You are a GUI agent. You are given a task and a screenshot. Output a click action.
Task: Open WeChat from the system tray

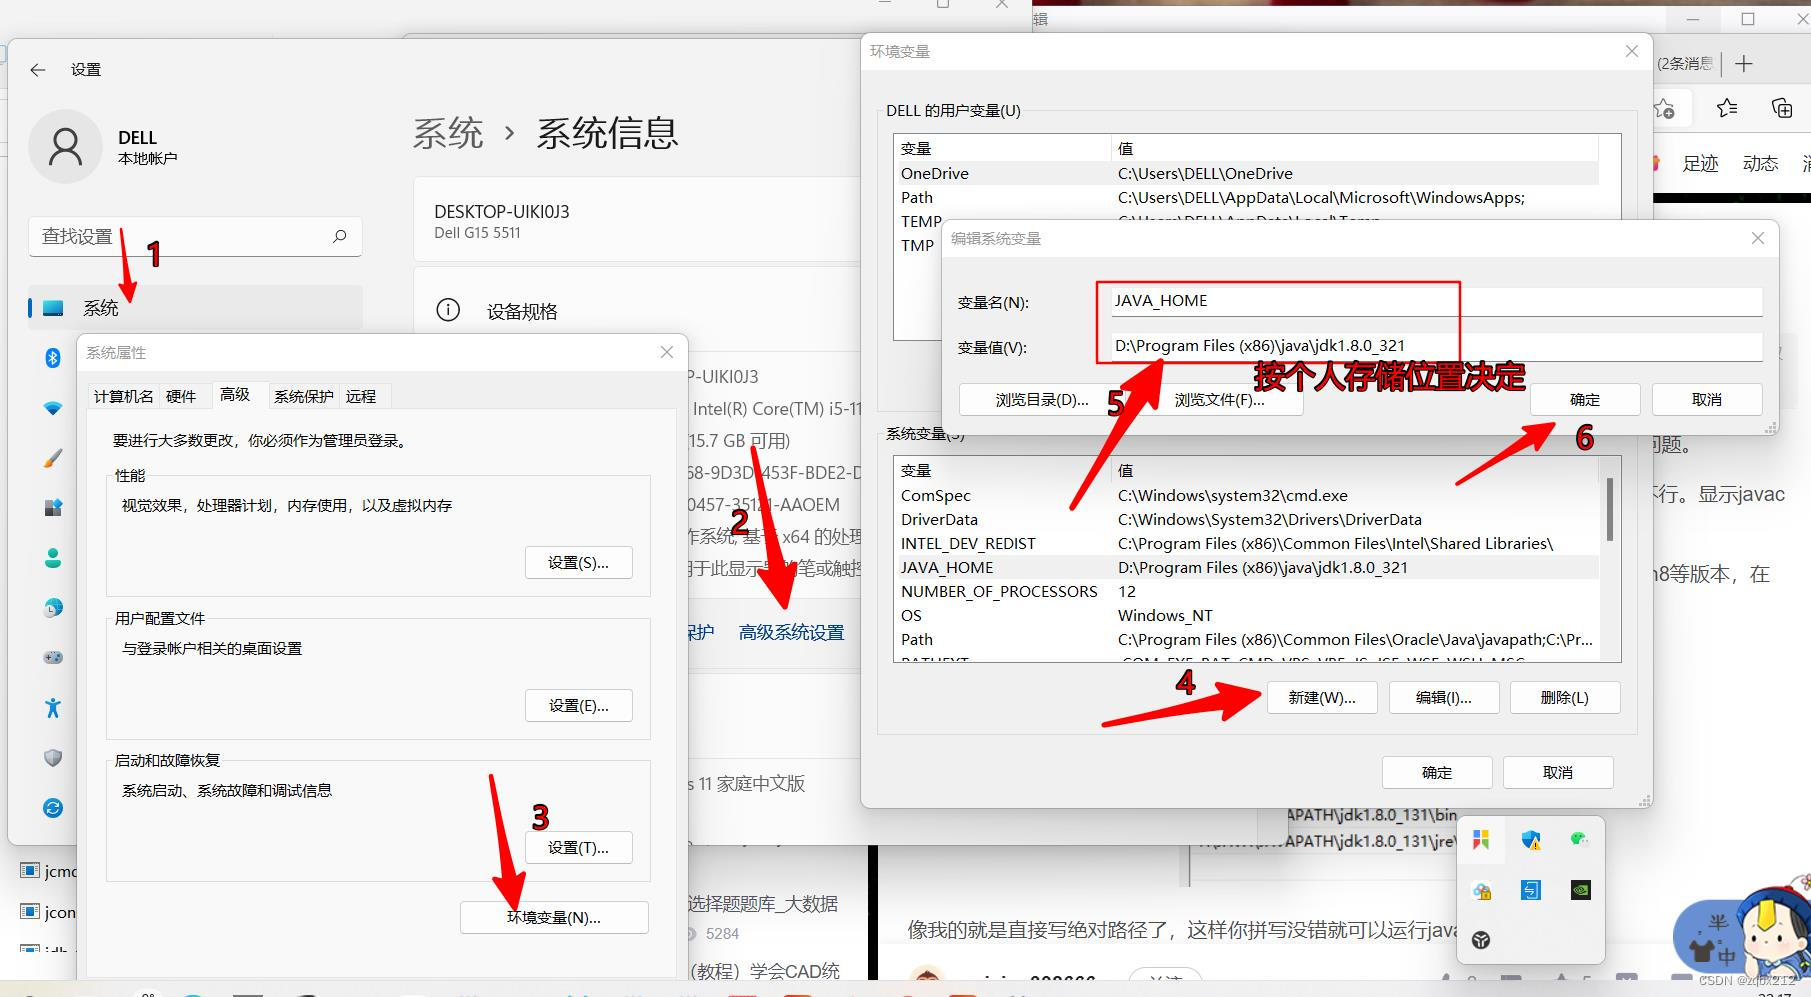point(1580,840)
